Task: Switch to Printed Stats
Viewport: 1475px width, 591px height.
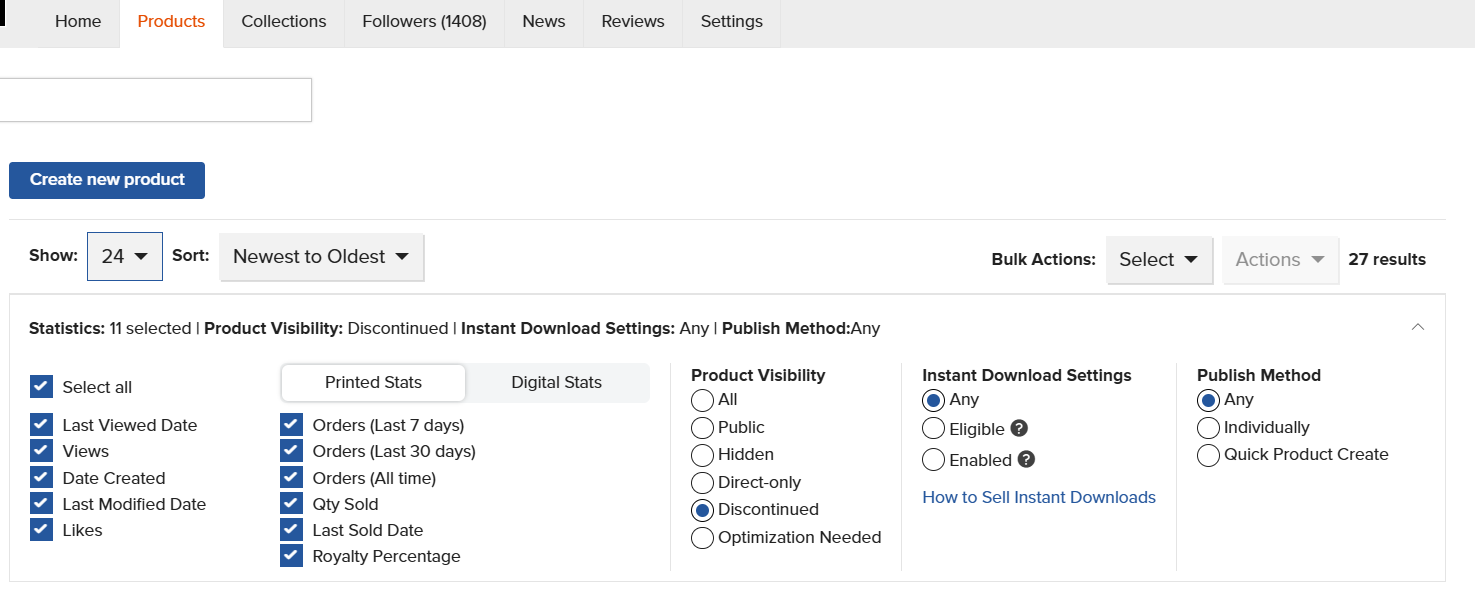Action: (373, 383)
